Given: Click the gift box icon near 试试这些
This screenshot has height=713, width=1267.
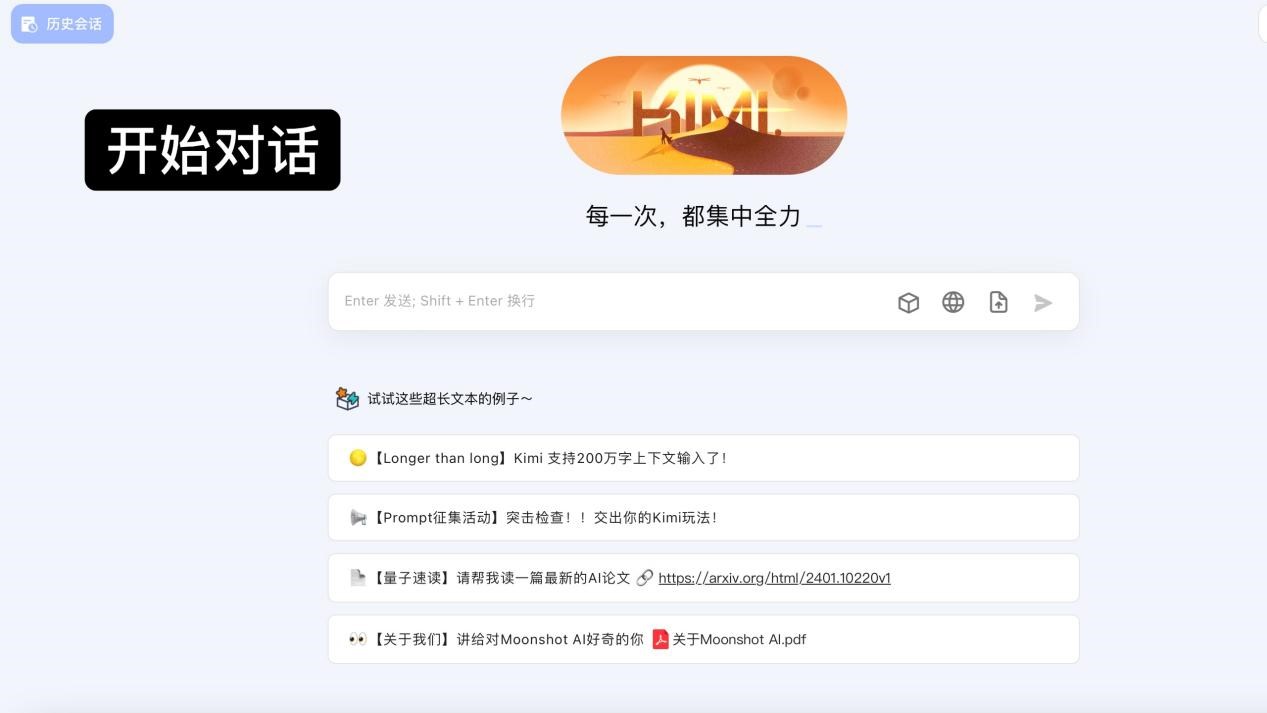Looking at the screenshot, I should tap(347, 399).
